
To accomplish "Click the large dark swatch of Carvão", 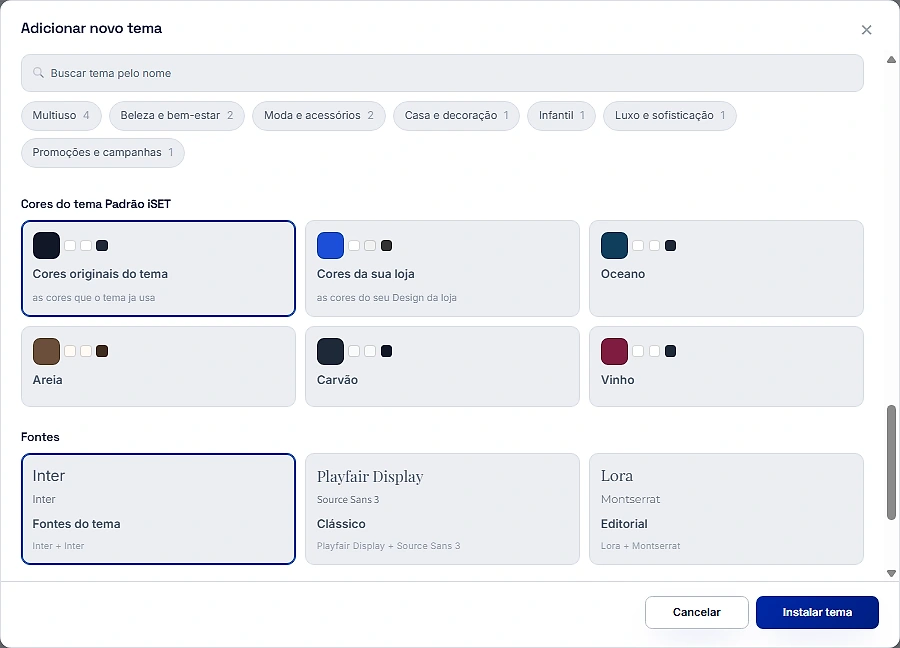I will tap(330, 351).
